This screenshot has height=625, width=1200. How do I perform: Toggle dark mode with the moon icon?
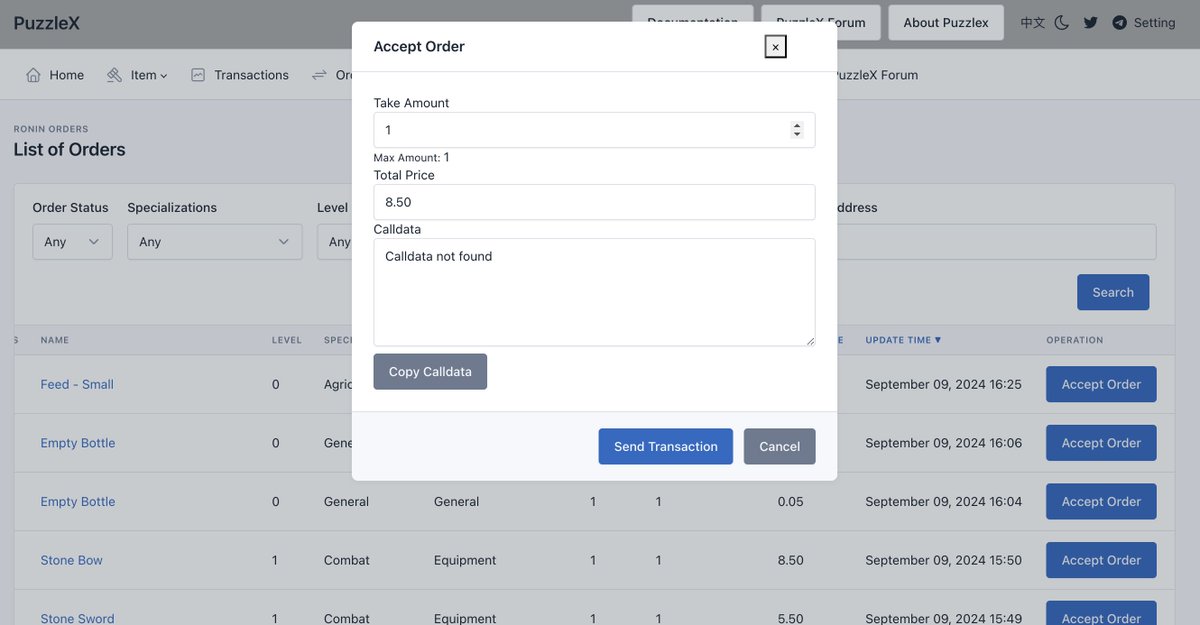pyautogui.click(x=1062, y=20)
